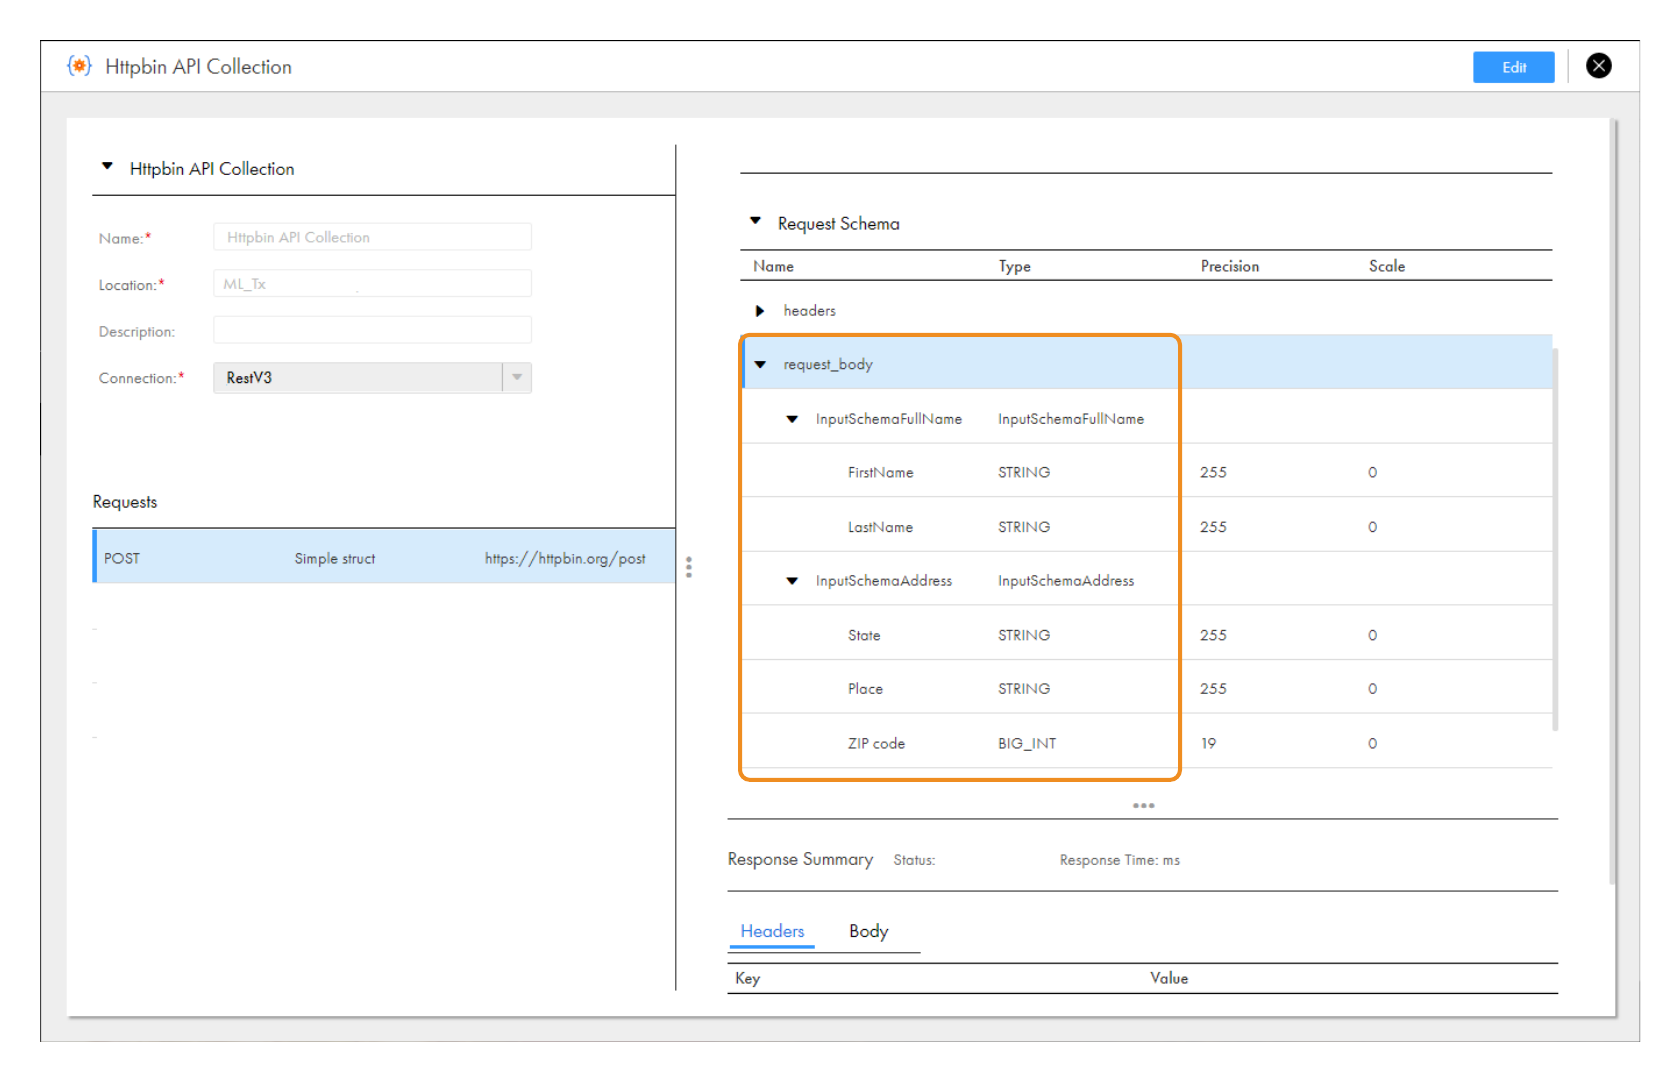
Task: Collapse the Request Schema section
Action: 756,221
